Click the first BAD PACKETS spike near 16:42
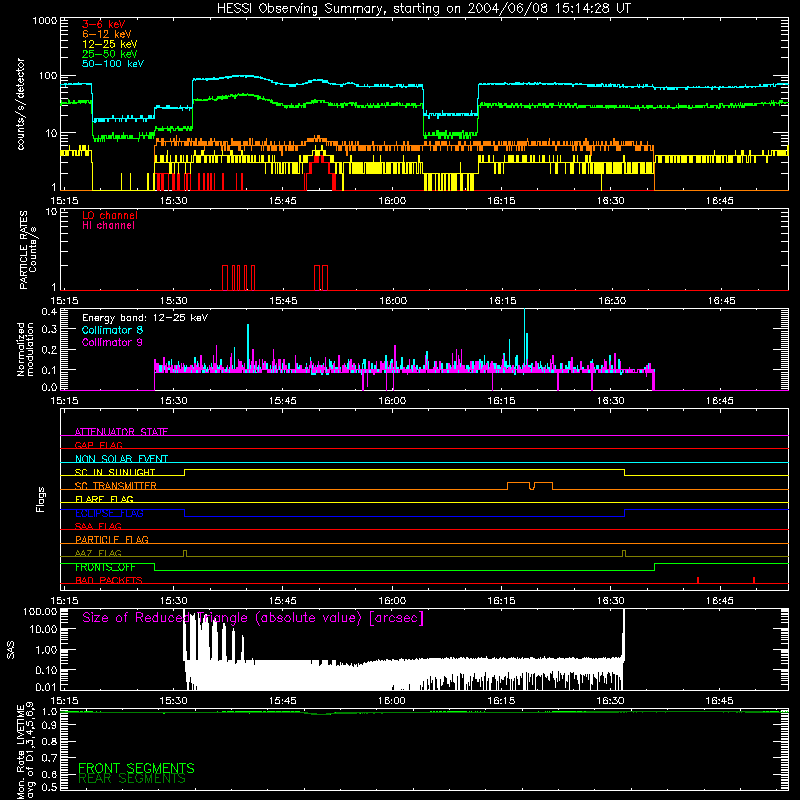This screenshot has width=800, height=800. click(x=697, y=580)
